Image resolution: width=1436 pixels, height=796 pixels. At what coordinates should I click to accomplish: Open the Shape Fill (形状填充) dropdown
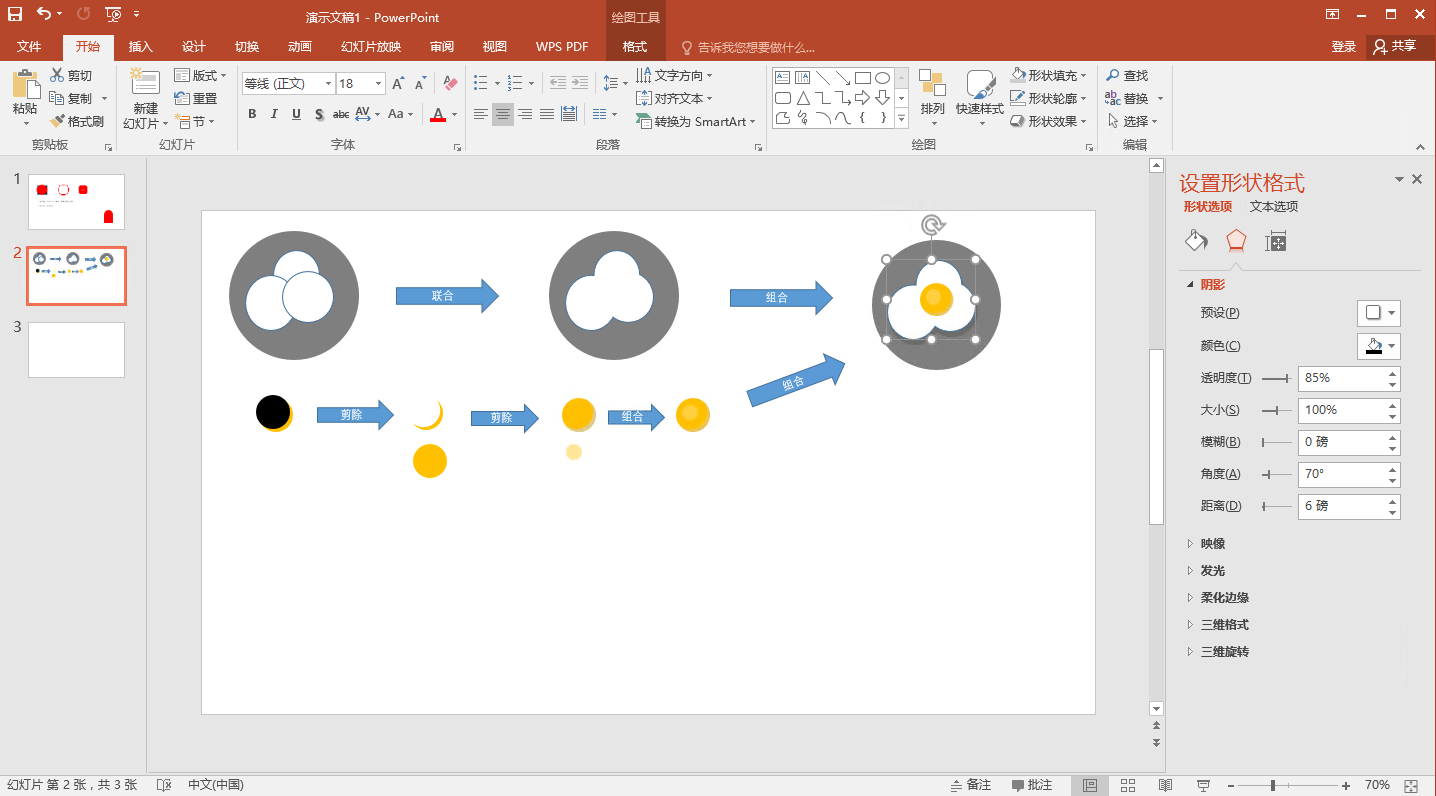[1048, 76]
